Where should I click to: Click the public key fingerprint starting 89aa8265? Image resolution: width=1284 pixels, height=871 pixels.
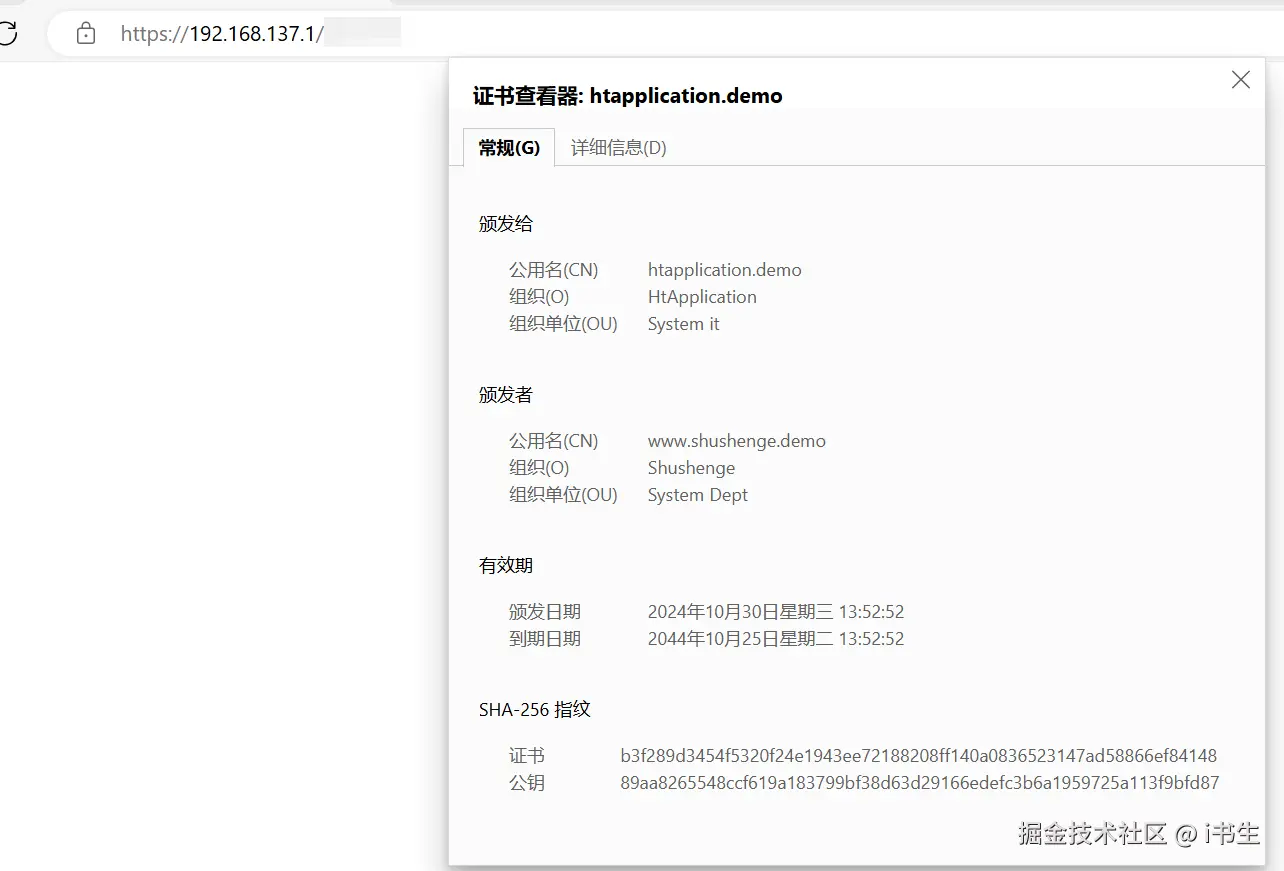pyautogui.click(x=920, y=783)
